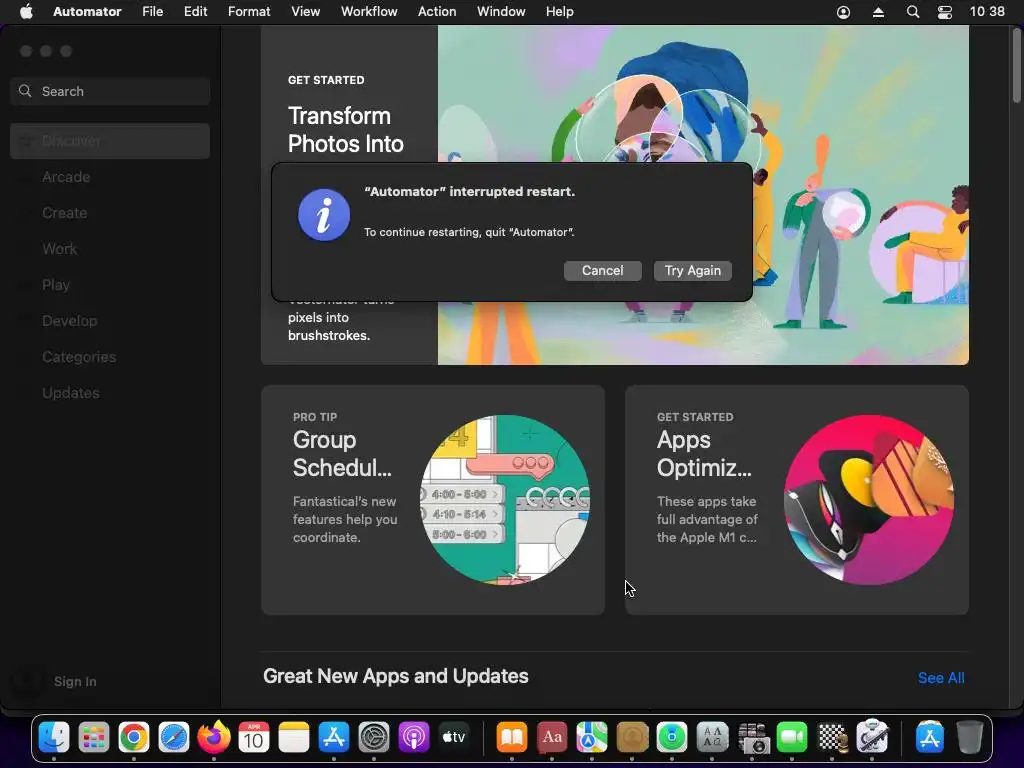The height and width of the screenshot is (768, 1024).
Task: Open the Window menu
Action: pos(501,12)
